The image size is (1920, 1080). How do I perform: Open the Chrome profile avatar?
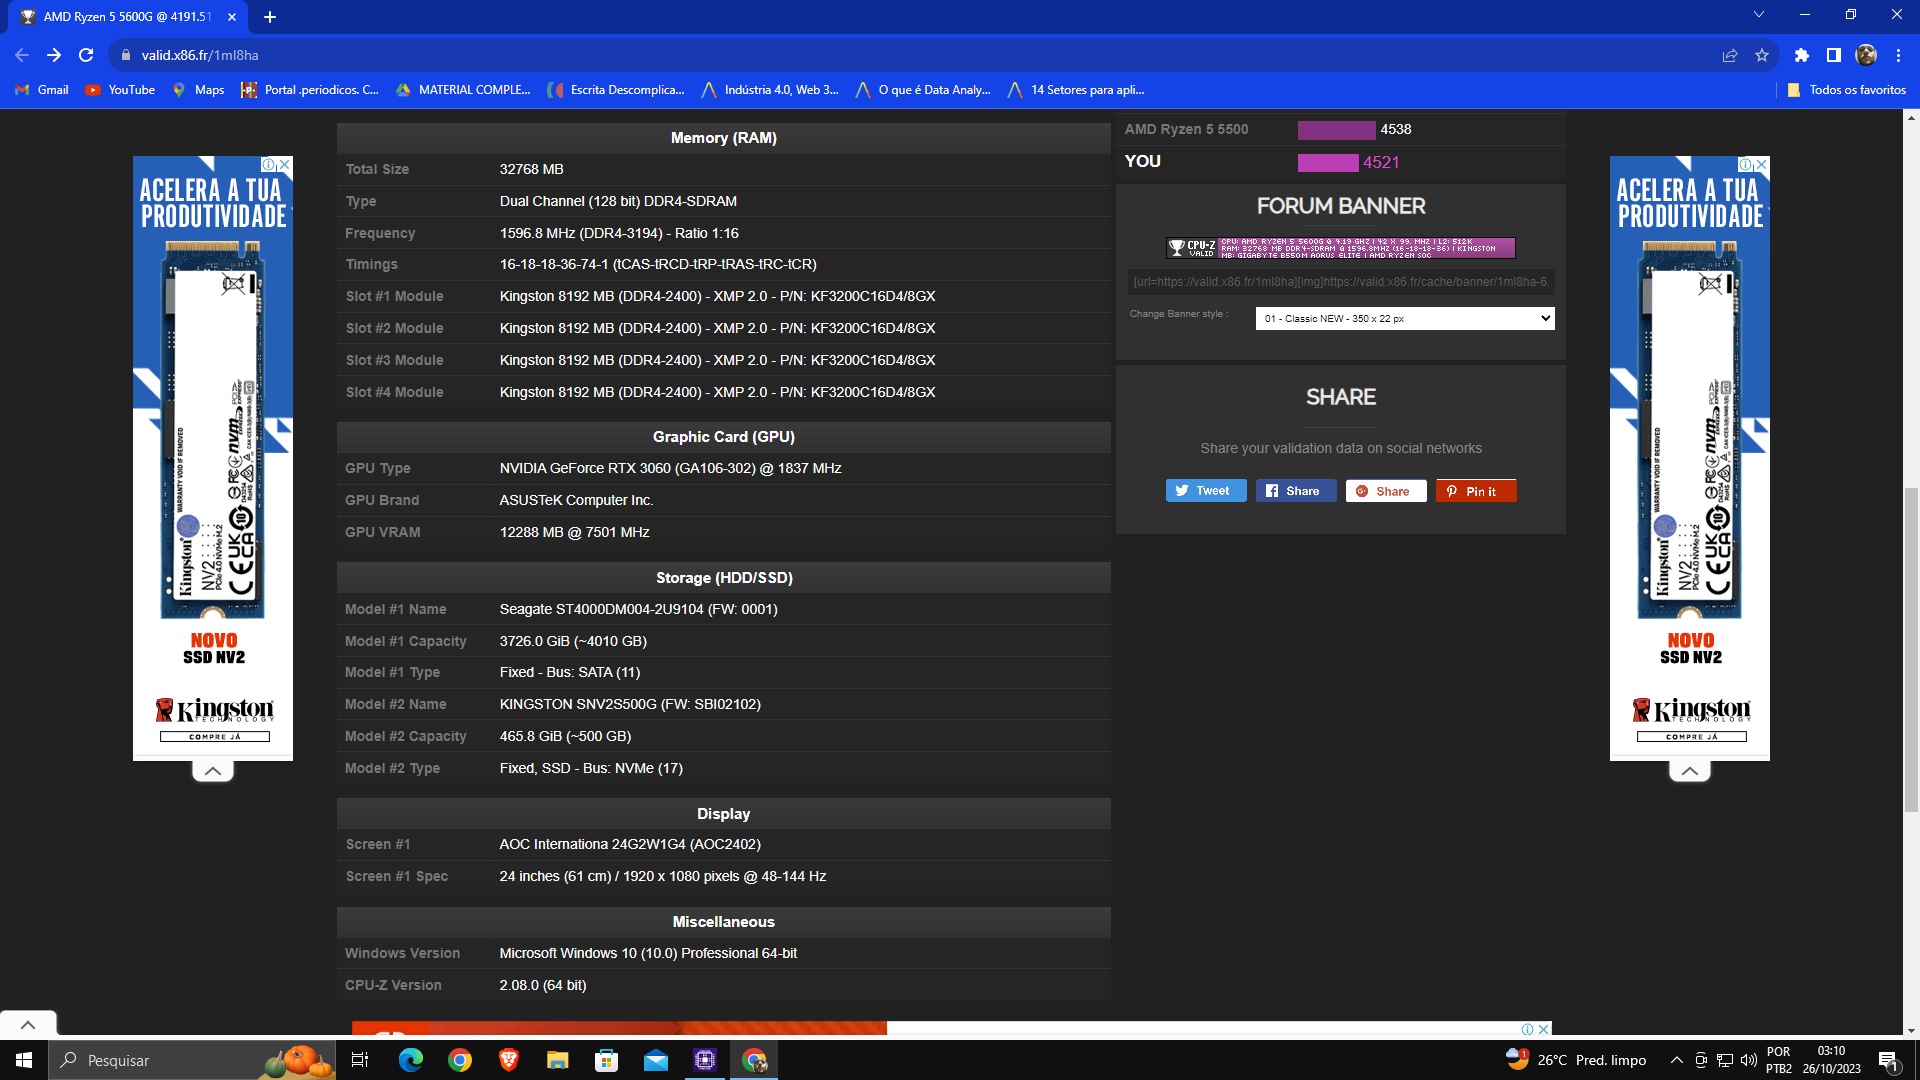pyautogui.click(x=1866, y=55)
